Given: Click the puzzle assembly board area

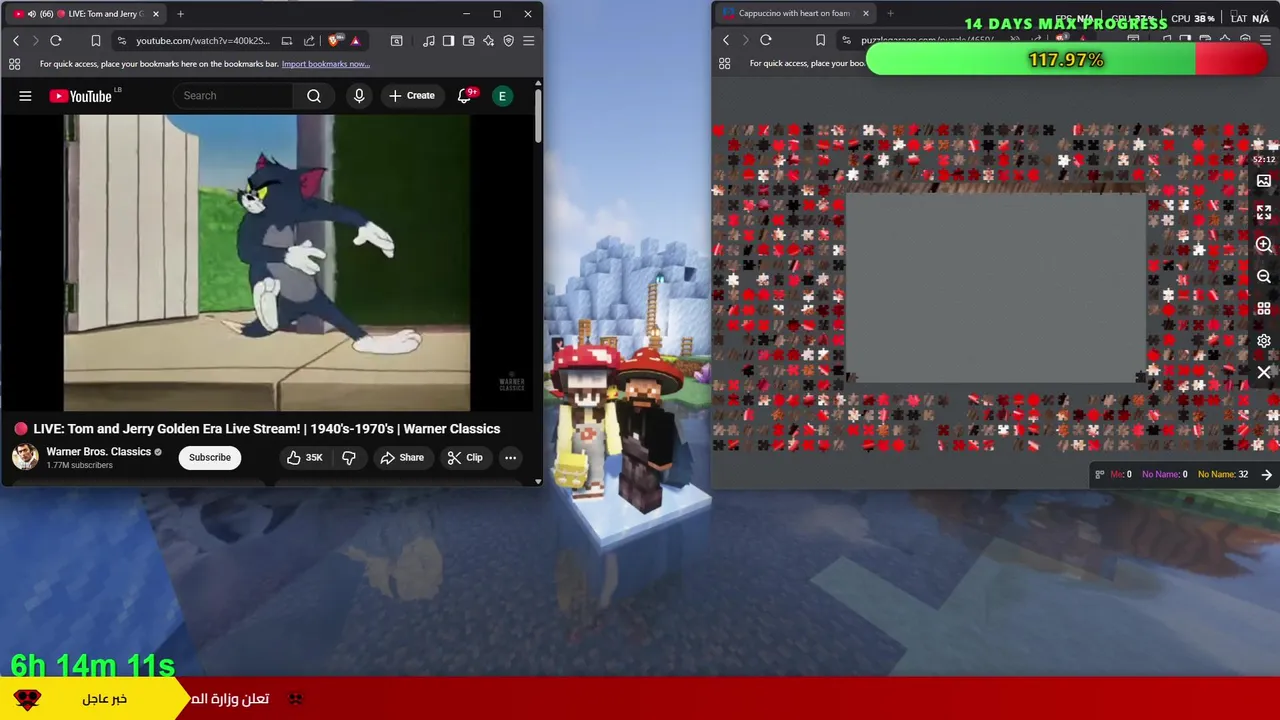Looking at the screenshot, I should pyautogui.click(x=996, y=288).
